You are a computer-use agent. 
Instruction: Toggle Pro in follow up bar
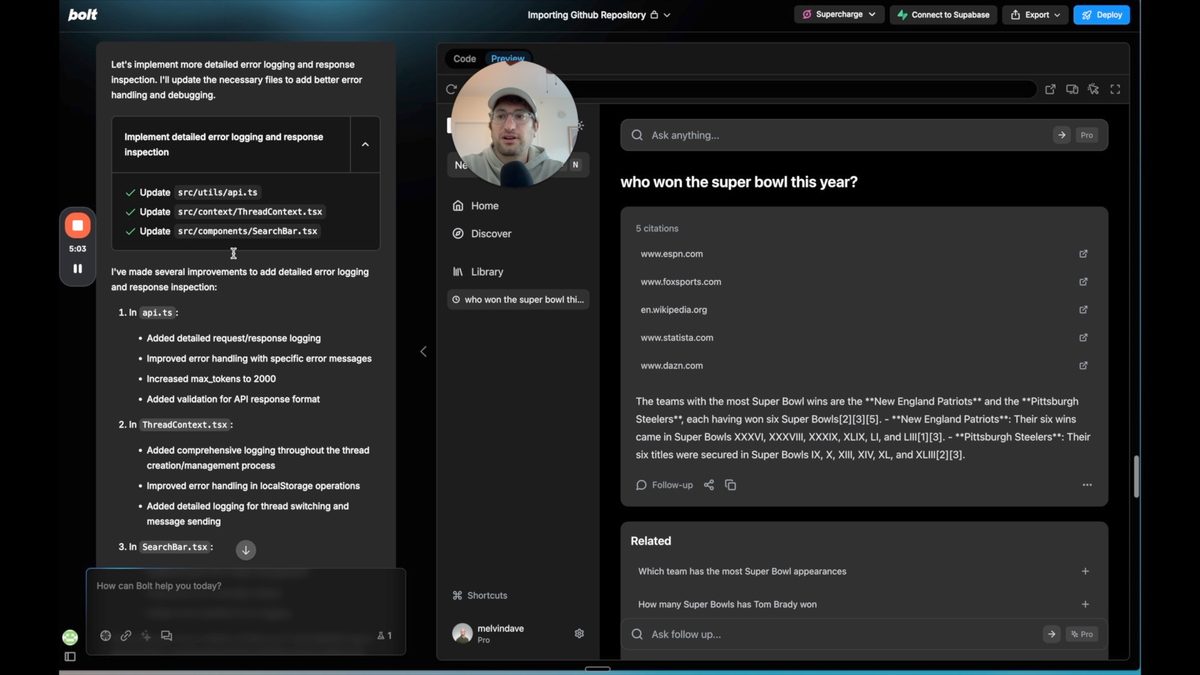[1081, 634]
